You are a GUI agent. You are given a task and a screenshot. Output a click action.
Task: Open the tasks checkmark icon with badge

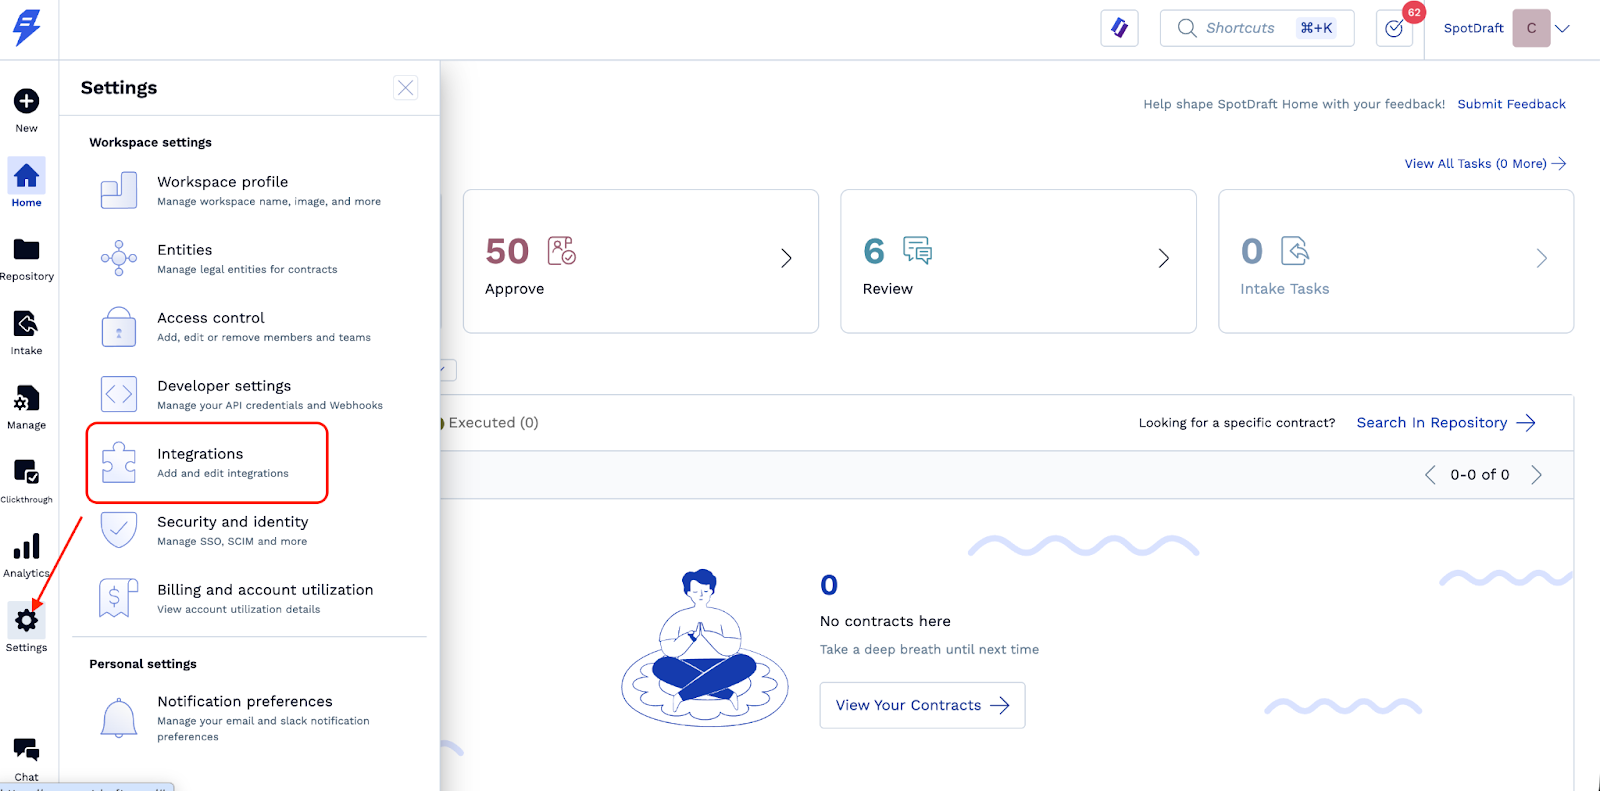pos(1394,28)
